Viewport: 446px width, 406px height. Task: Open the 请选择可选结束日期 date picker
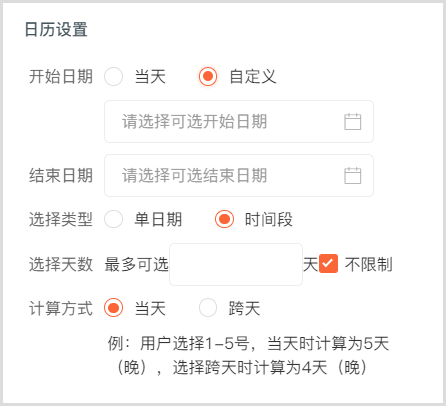pyautogui.click(x=239, y=175)
